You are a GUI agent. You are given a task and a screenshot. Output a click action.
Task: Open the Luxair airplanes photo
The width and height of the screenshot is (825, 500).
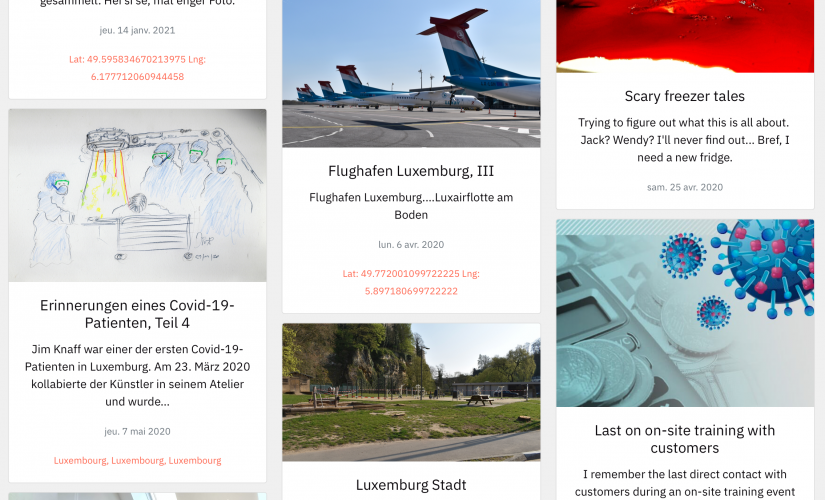tap(411, 74)
